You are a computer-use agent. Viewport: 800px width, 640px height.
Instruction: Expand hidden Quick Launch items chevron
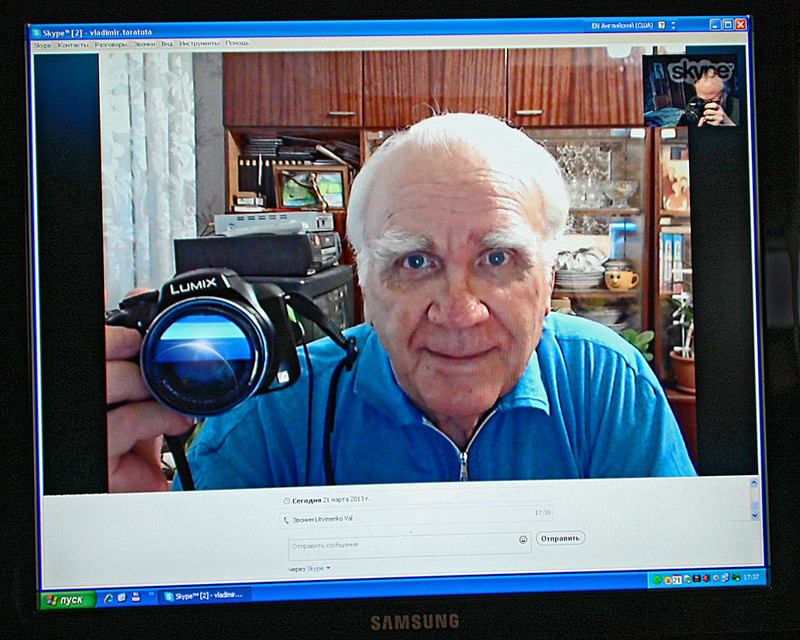[x=151, y=595]
